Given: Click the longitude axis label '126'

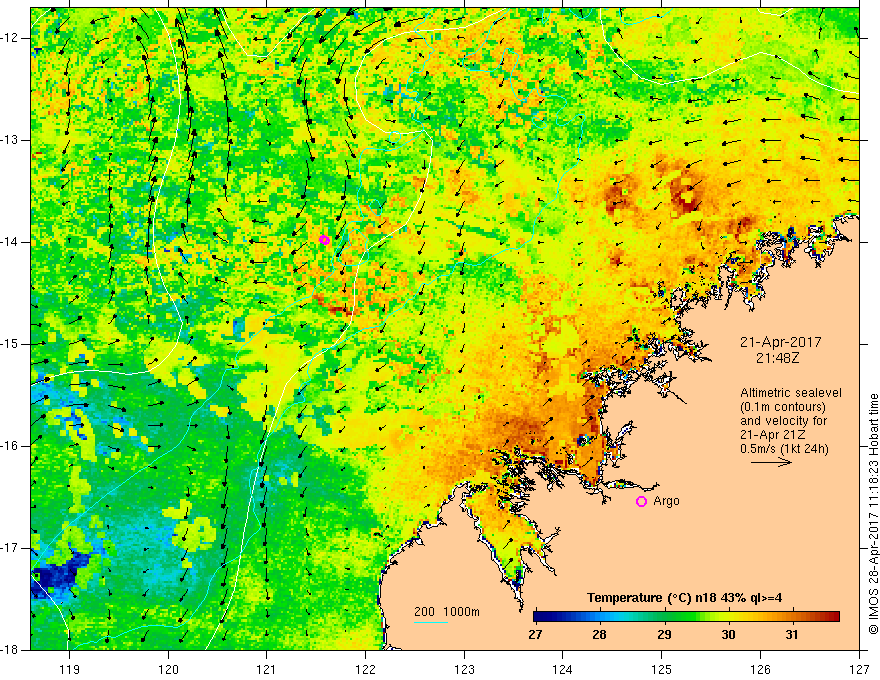Looking at the screenshot, I should pos(760,669).
